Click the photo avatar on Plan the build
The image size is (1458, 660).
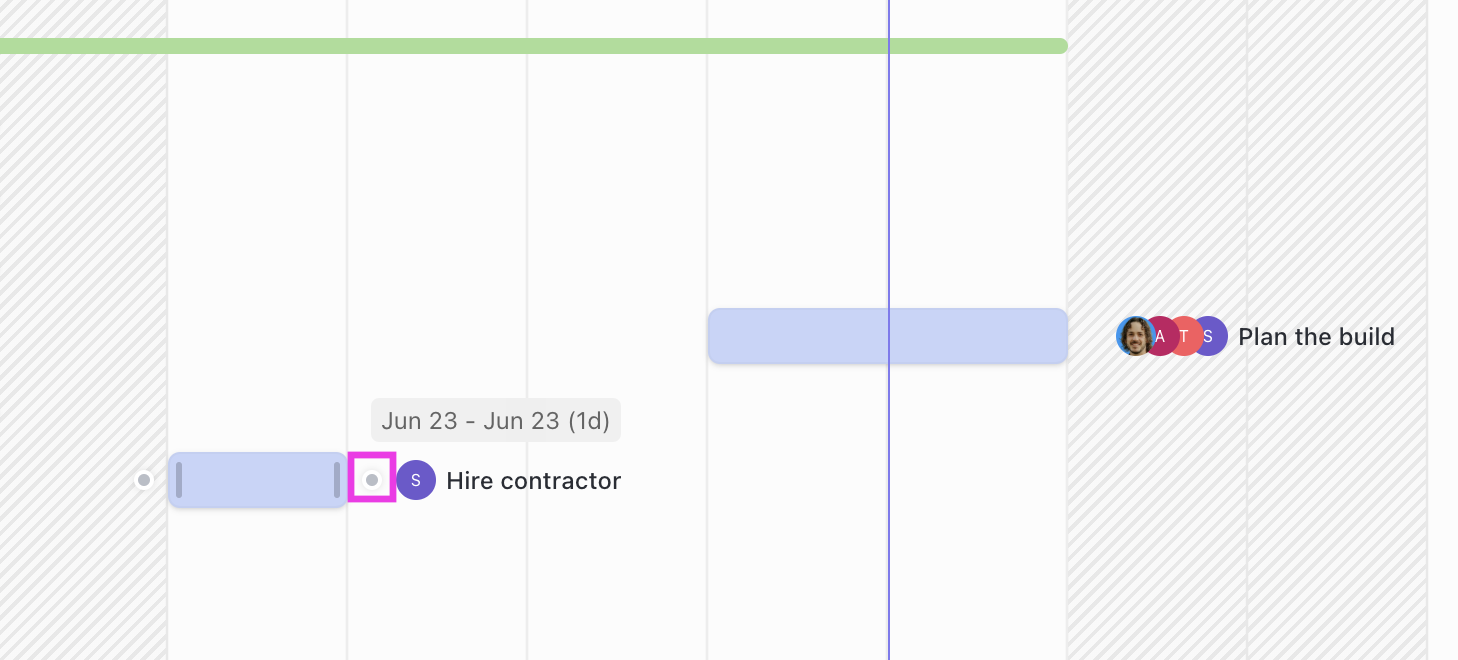(x=1135, y=336)
